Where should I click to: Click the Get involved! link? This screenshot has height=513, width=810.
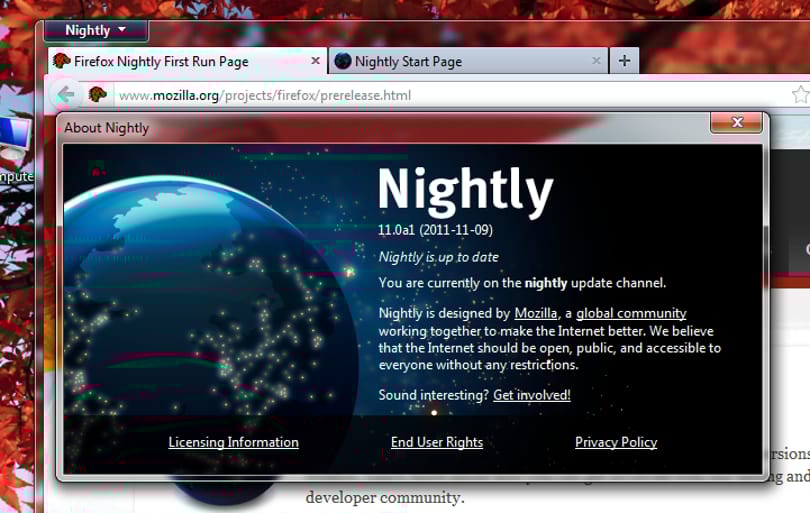point(532,395)
